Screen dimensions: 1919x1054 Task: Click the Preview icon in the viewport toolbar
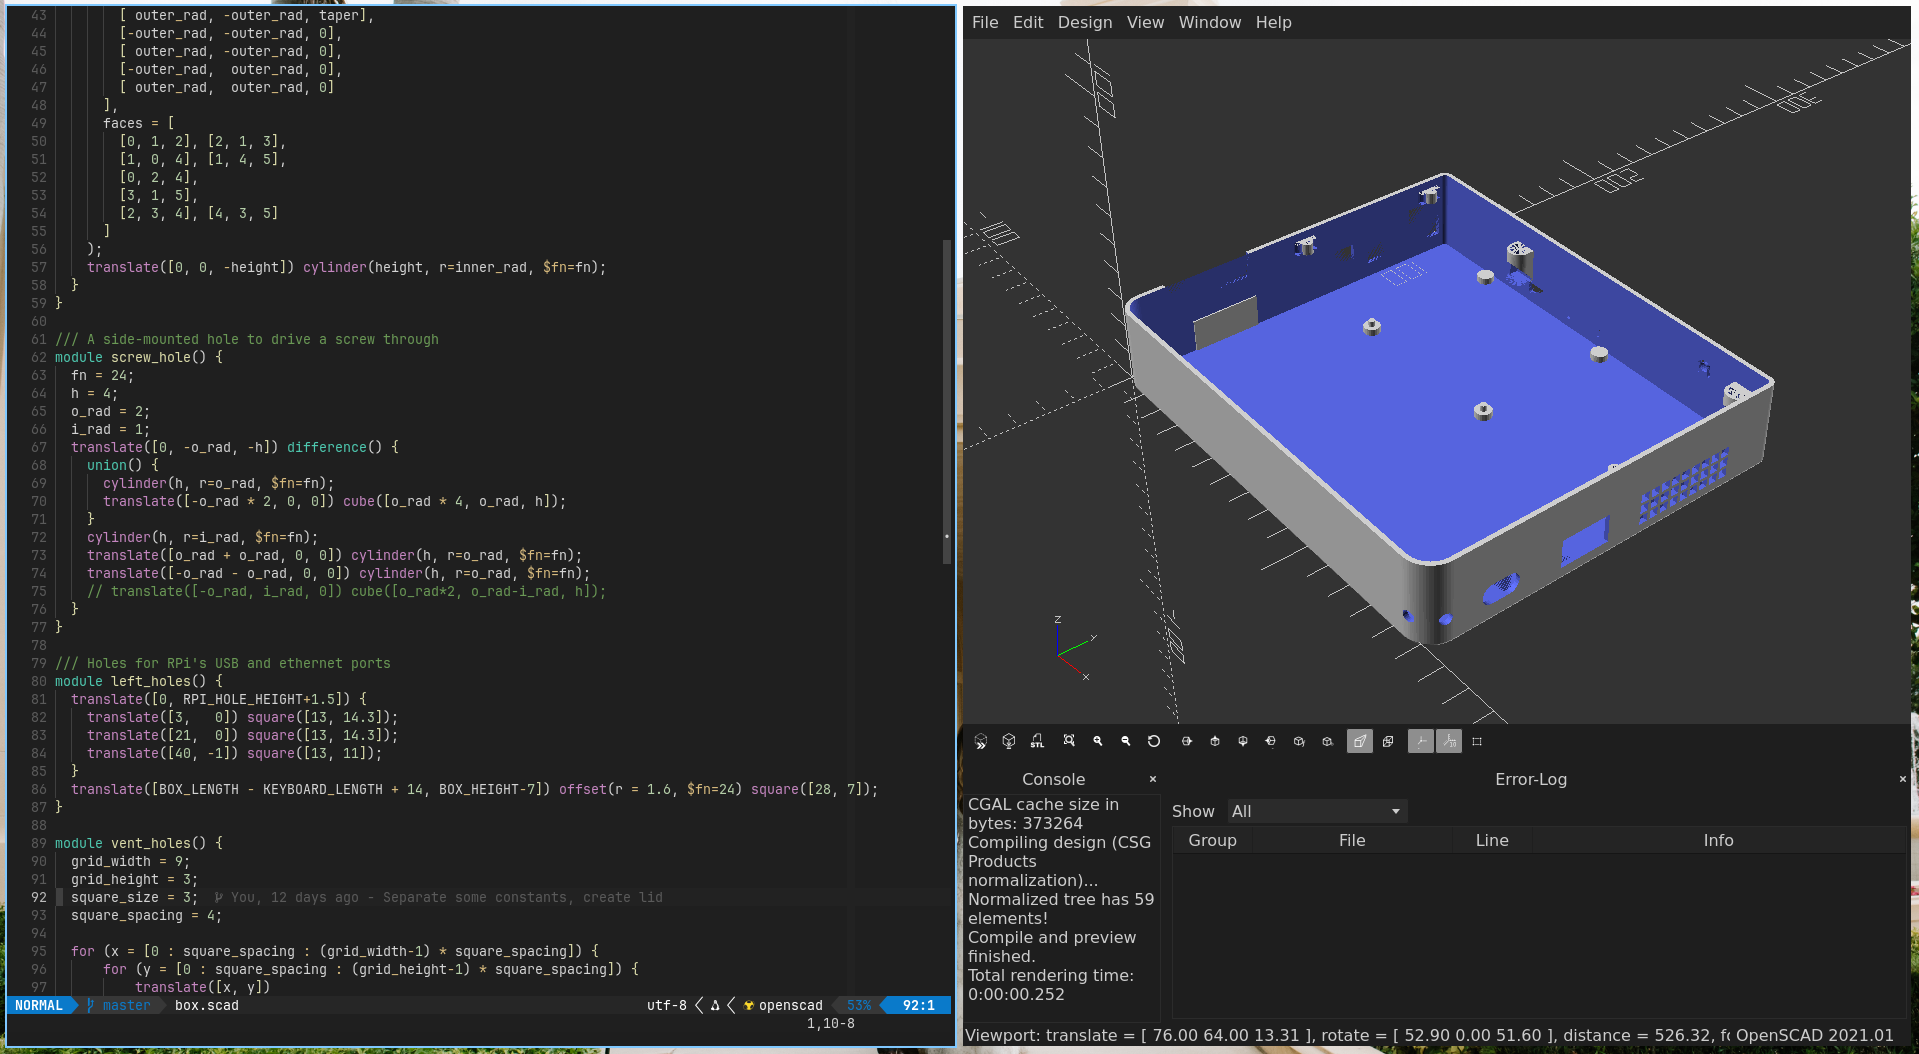pyautogui.click(x=980, y=741)
